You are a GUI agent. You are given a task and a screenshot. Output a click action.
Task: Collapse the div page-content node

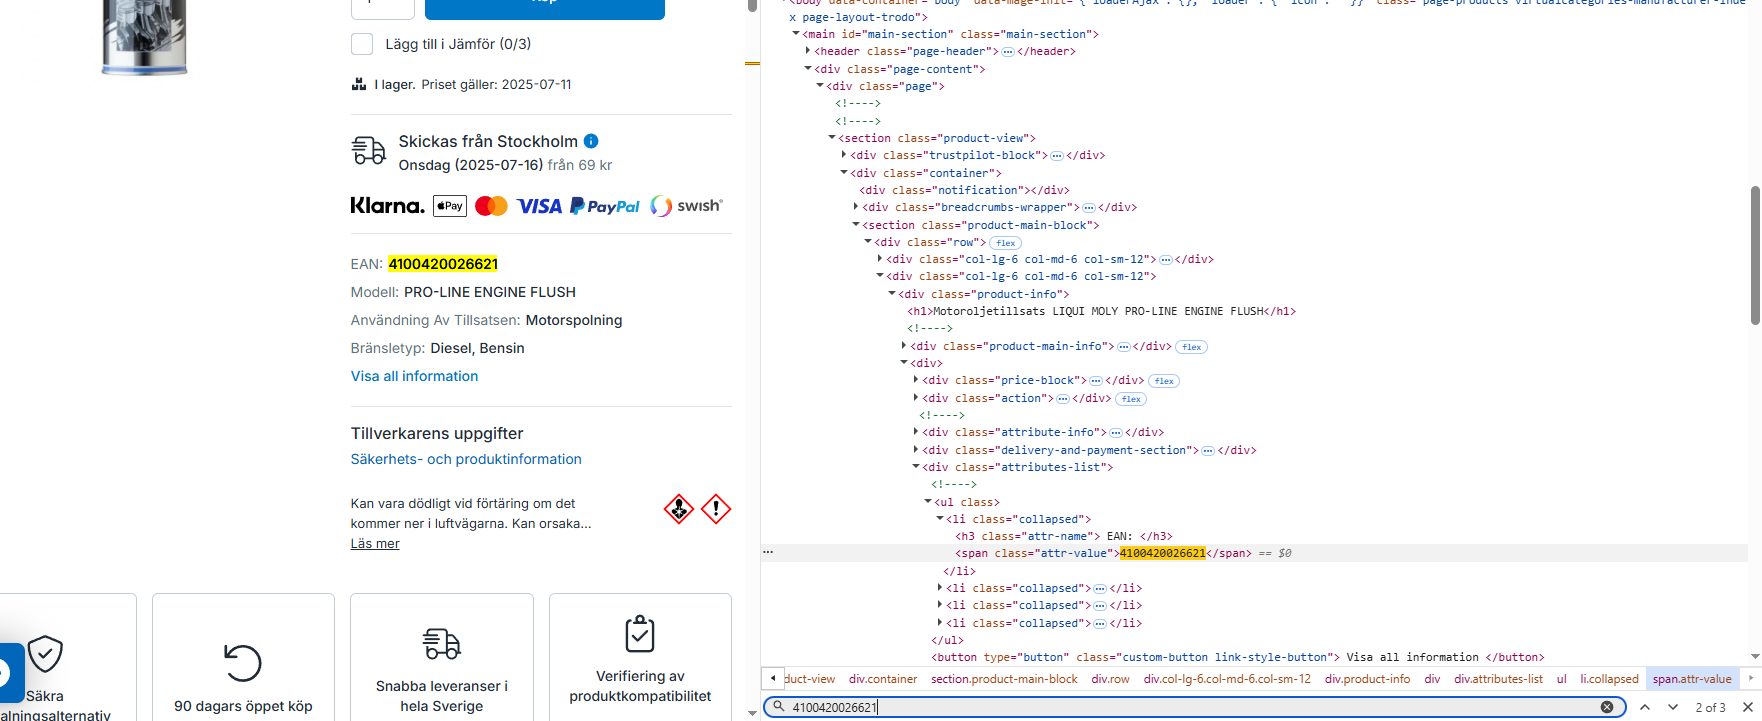pyautogui.click(x=808, y=69)
